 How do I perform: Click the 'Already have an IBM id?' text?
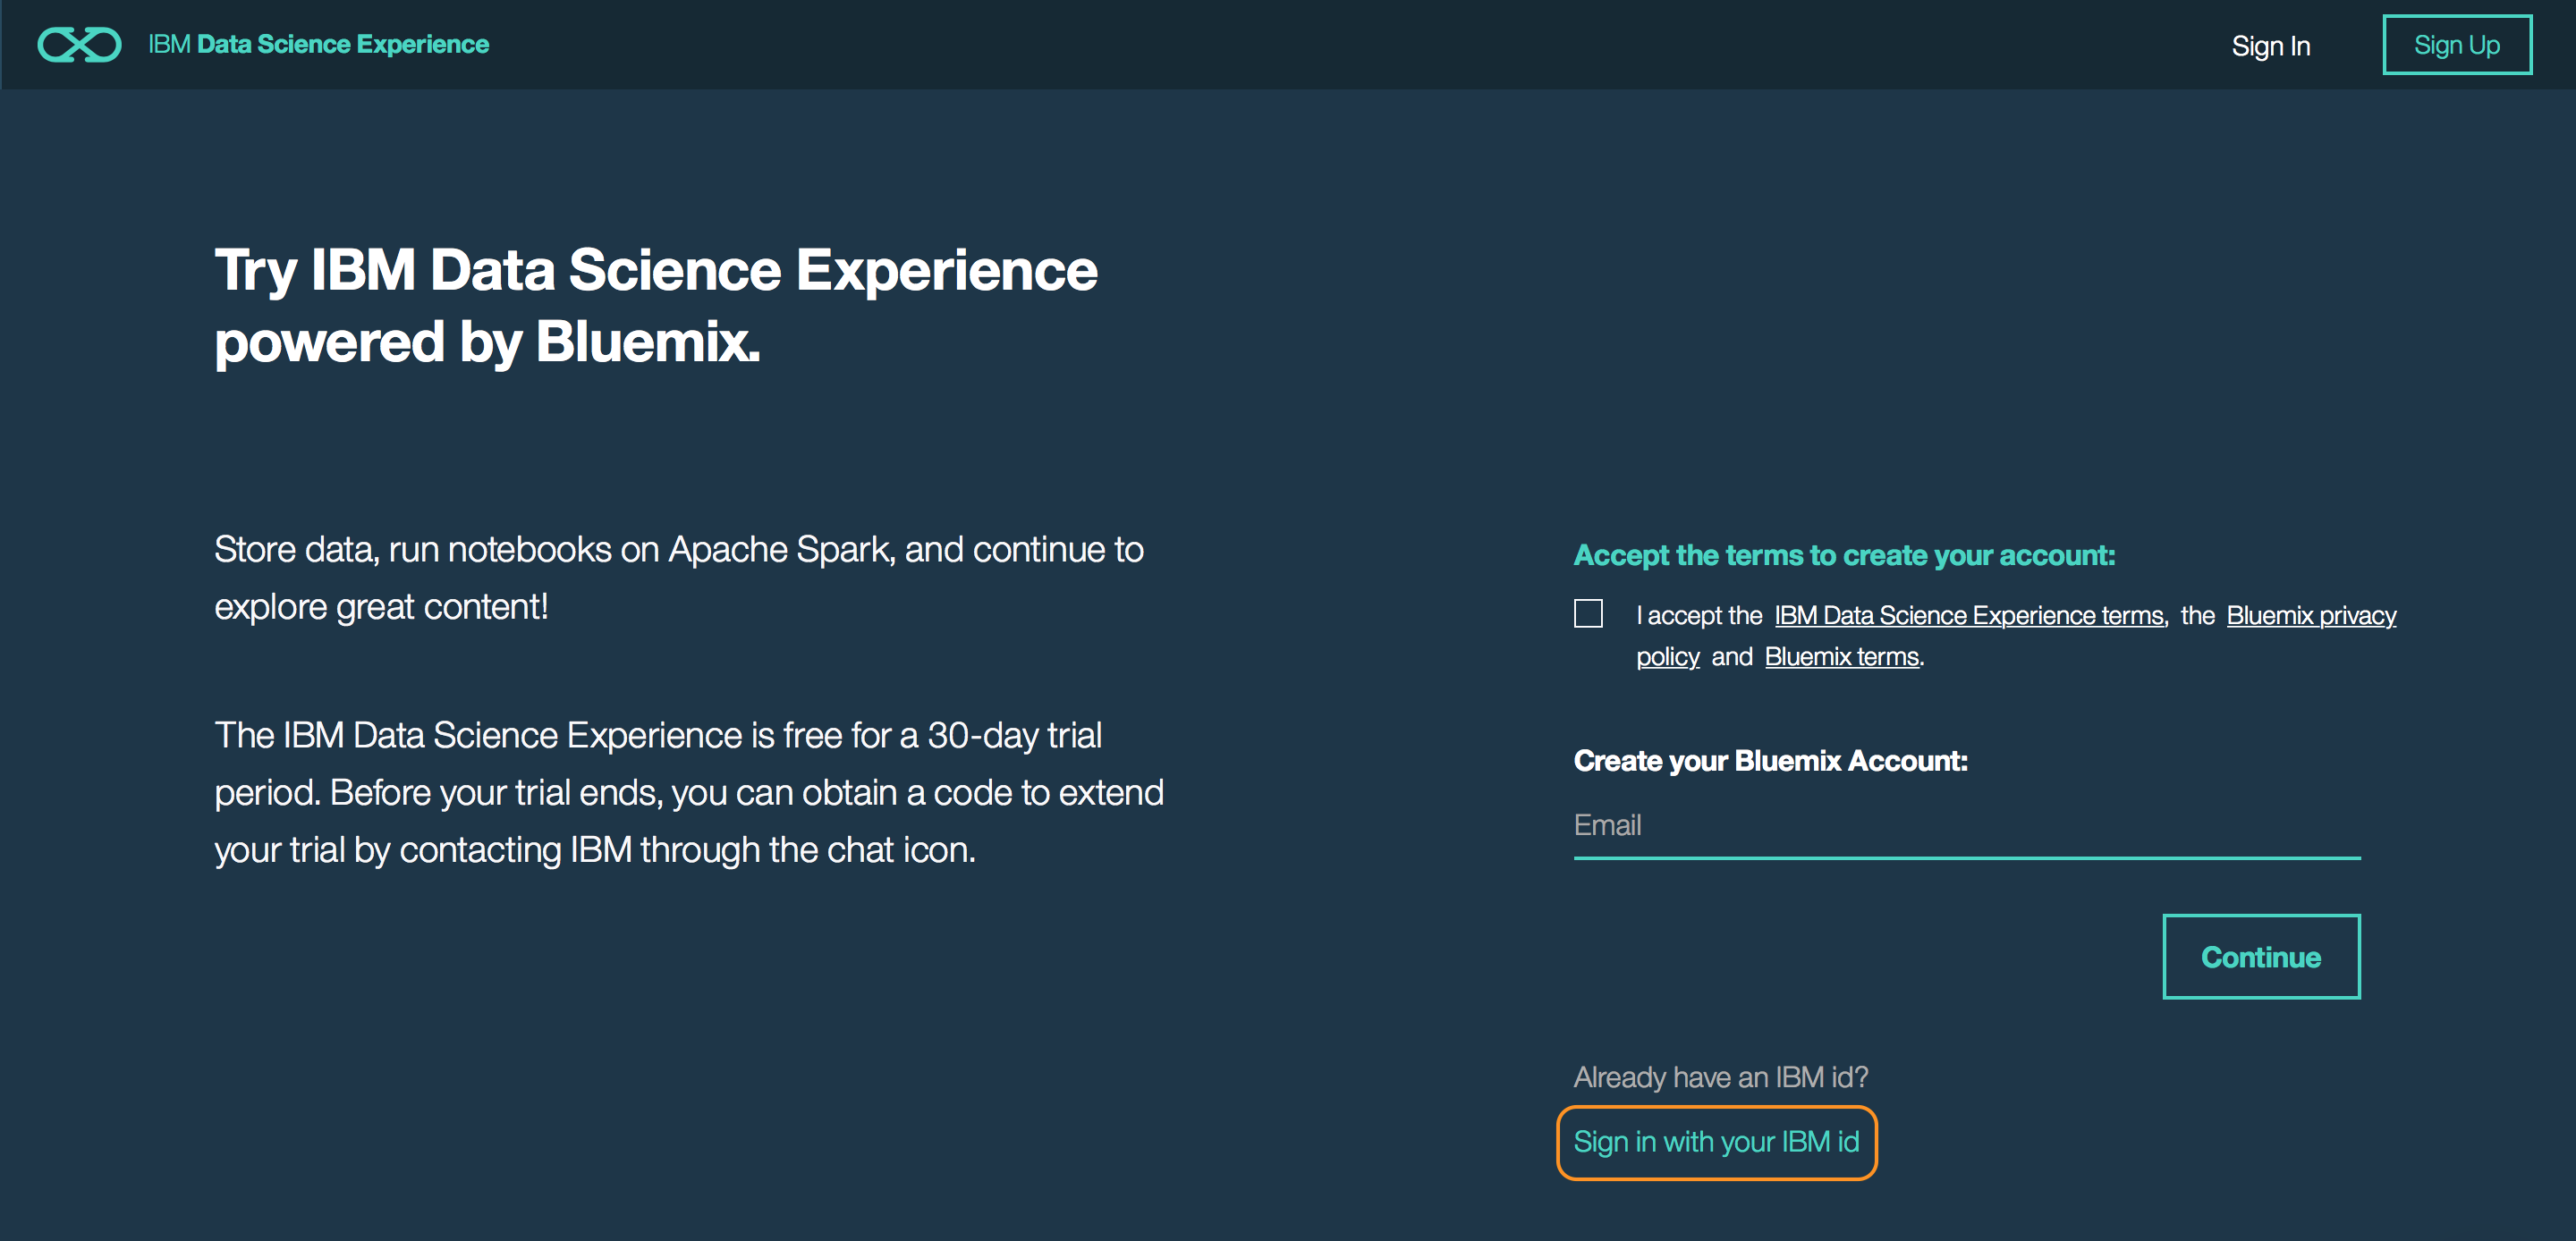point(1720,1077)
